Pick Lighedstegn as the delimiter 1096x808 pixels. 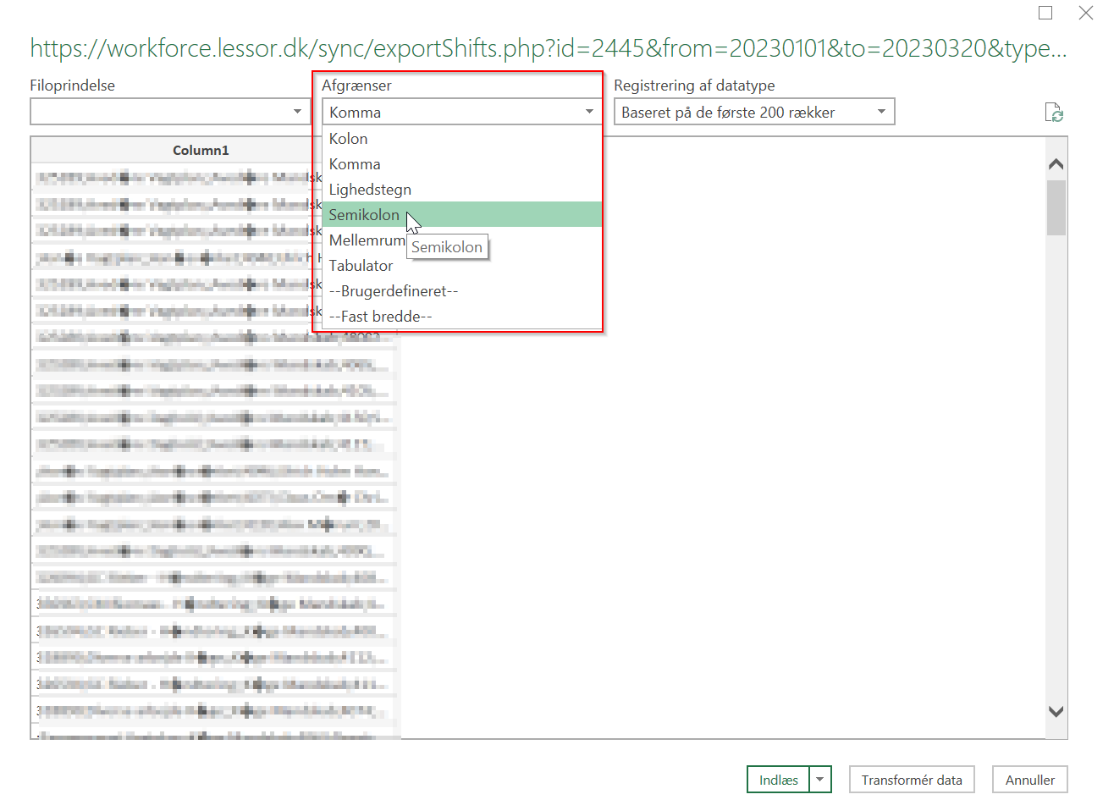click(370, 189)
